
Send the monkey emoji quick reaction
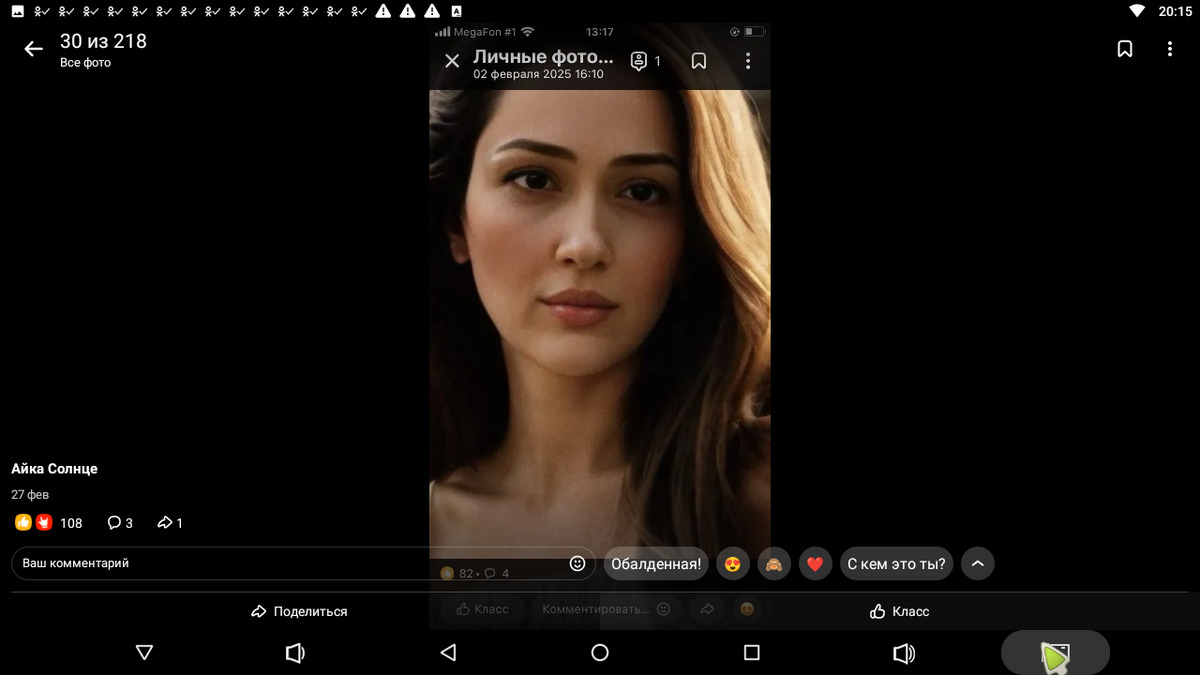774,564
